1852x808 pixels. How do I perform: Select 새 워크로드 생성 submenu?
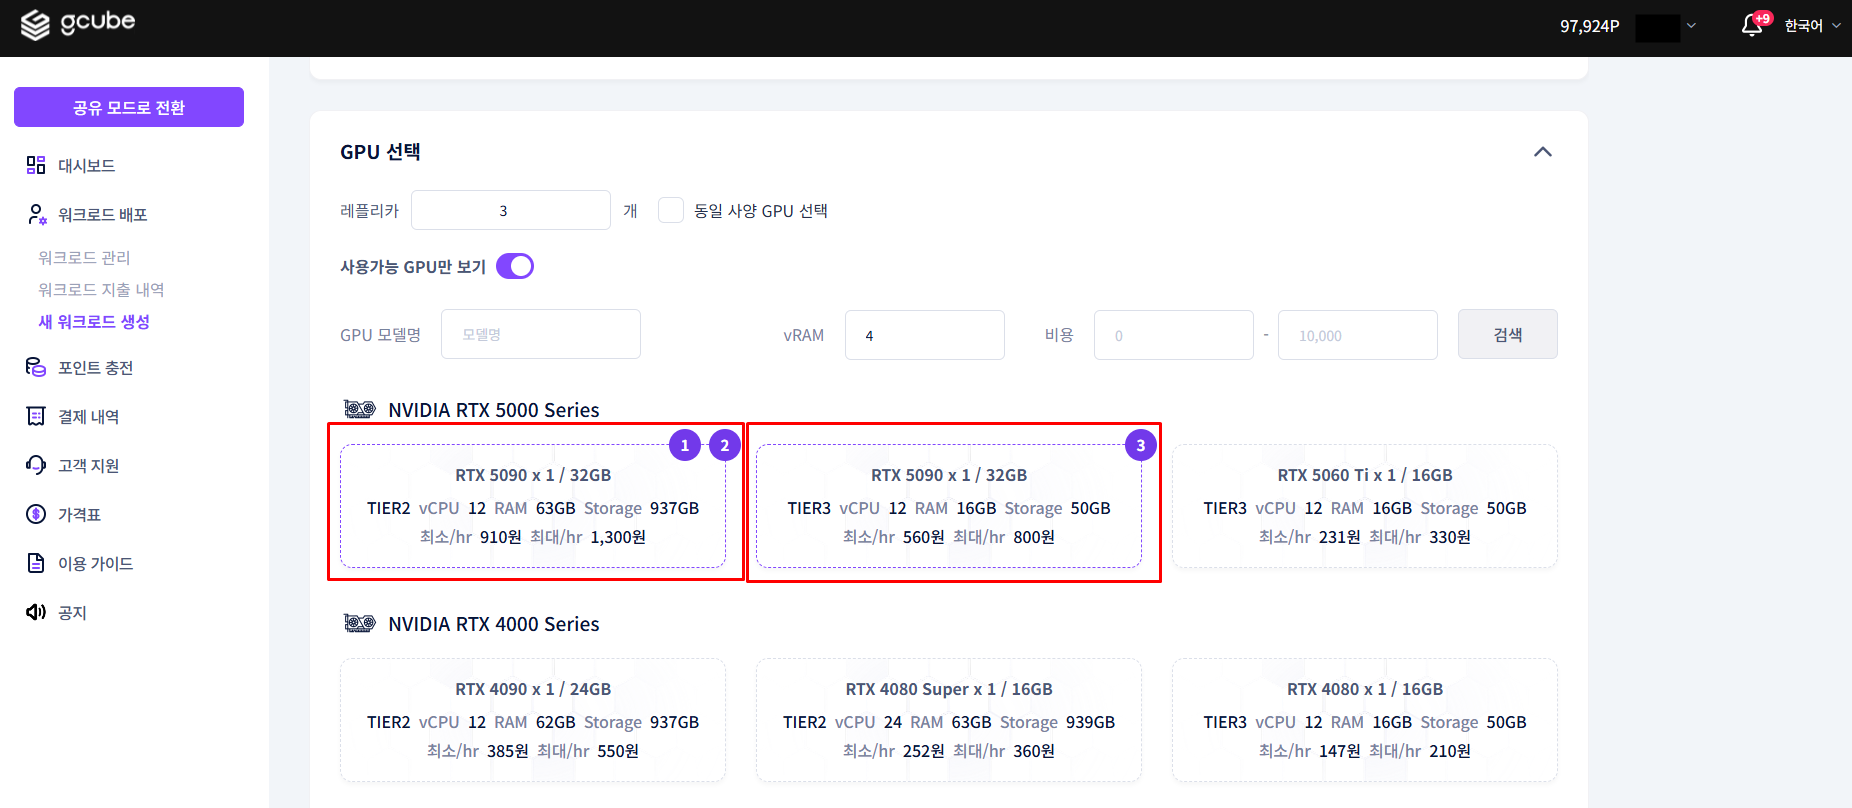(94, 321)
